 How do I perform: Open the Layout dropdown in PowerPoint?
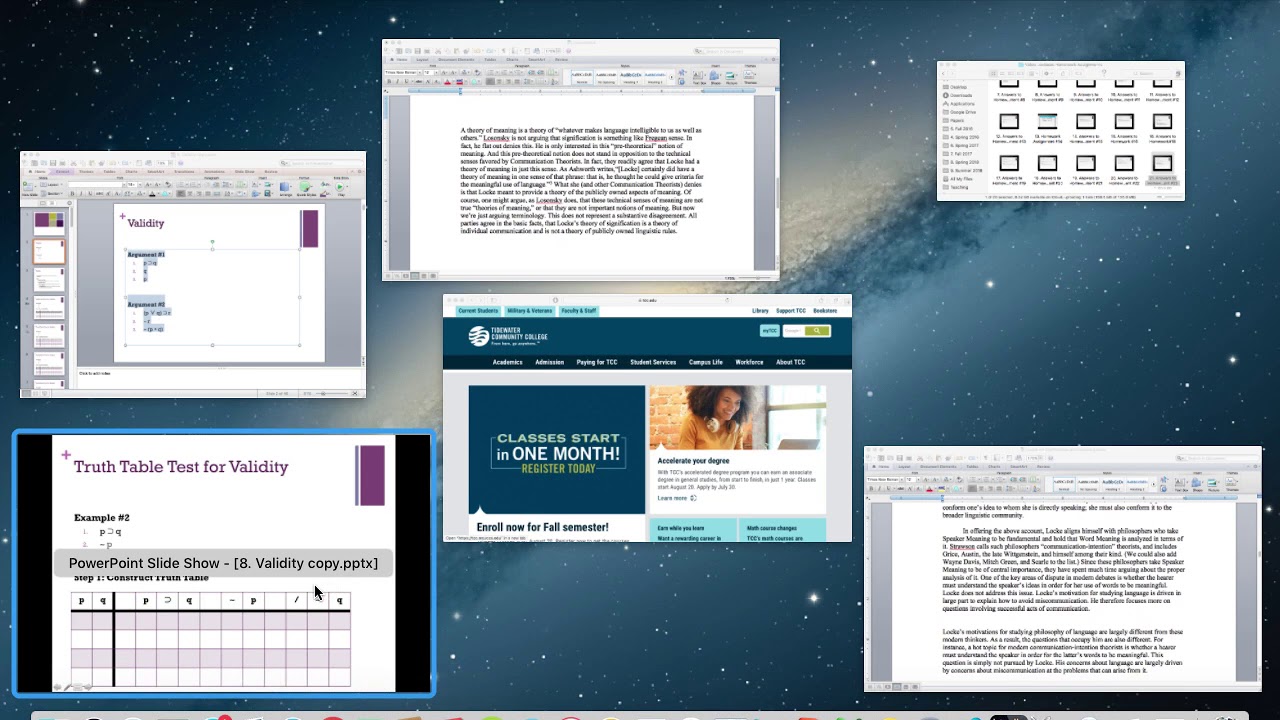point(52,184)
